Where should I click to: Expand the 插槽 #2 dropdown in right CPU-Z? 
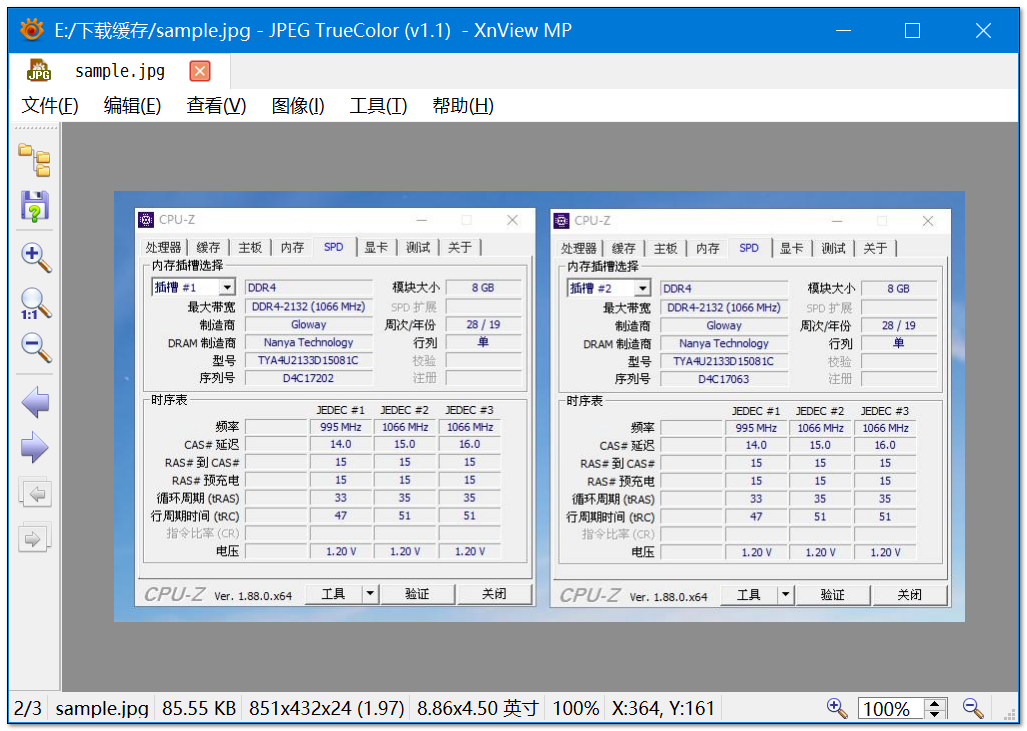point(641,288)
